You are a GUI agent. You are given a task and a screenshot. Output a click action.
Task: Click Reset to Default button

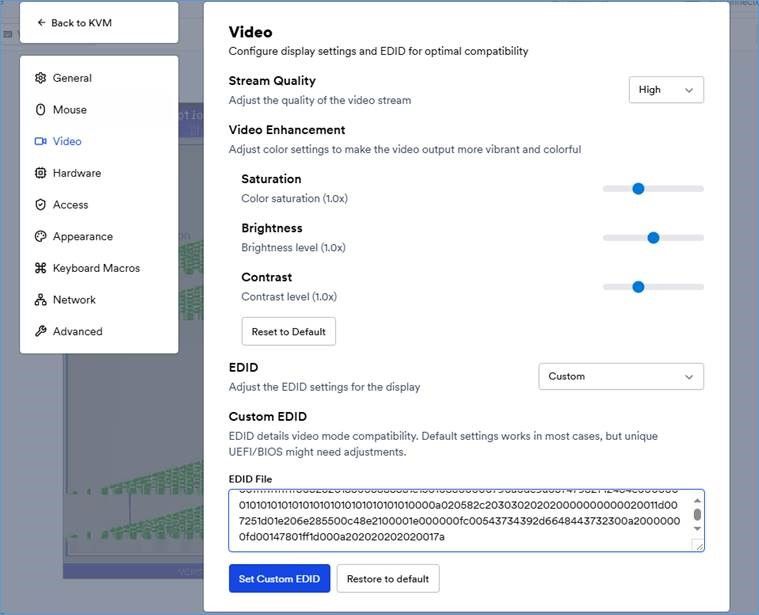288,331
